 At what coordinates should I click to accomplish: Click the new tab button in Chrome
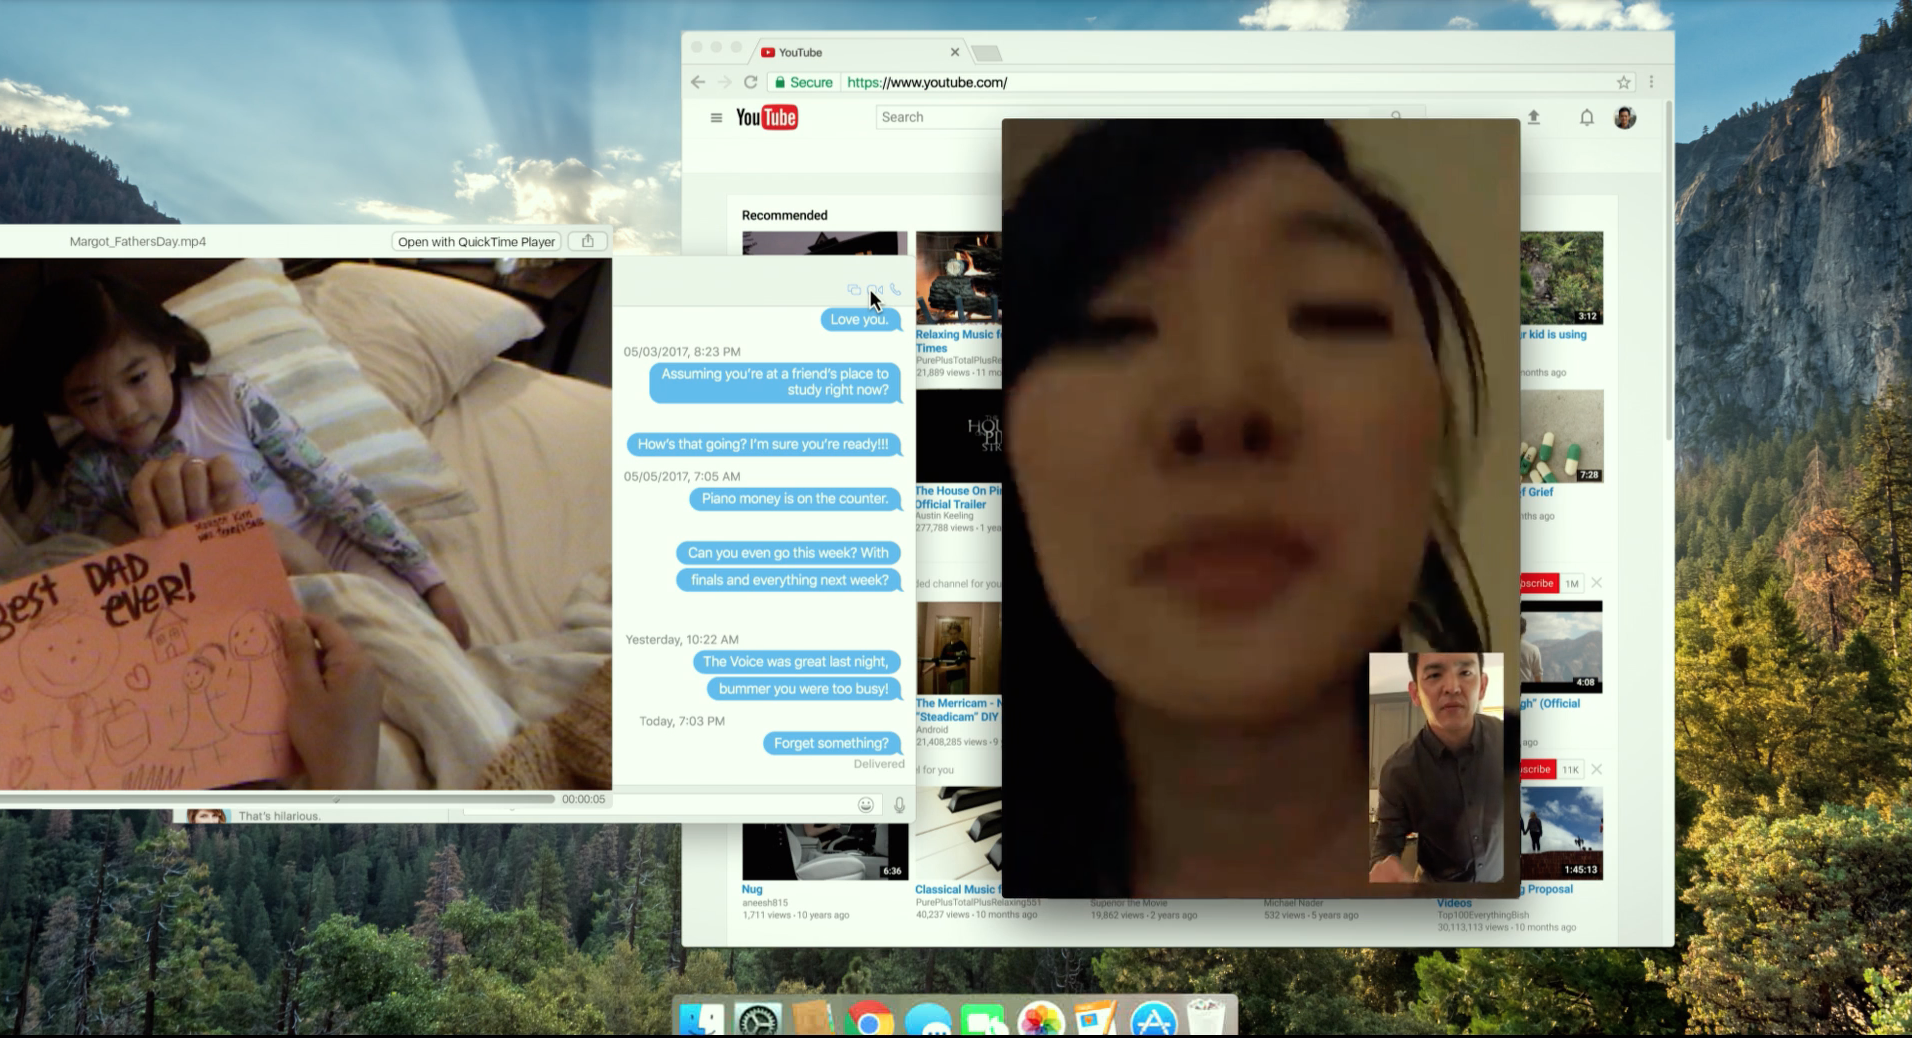[986, 53]
